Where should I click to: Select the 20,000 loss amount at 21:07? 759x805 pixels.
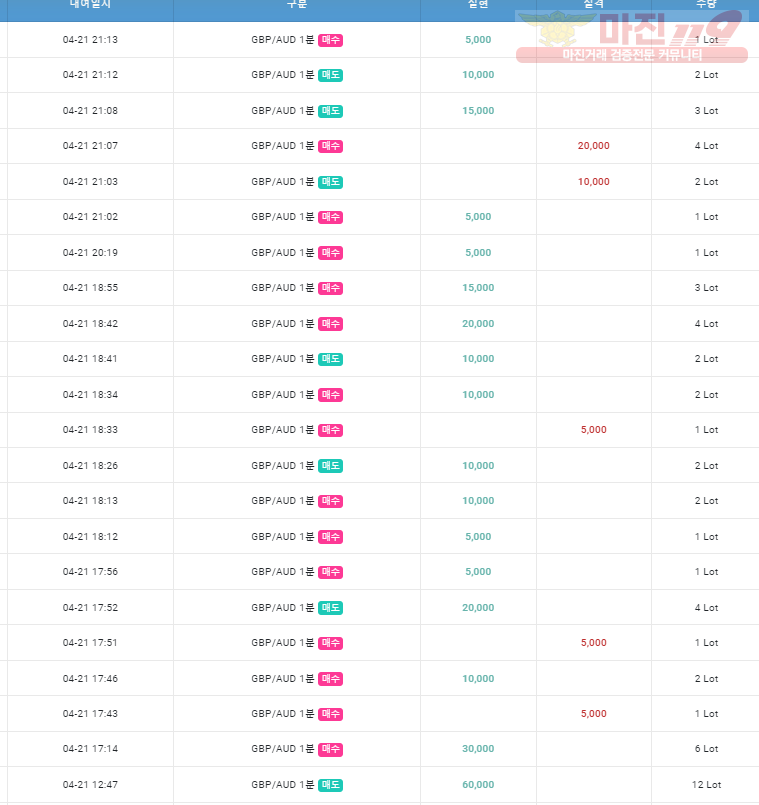tap(594, 146)
